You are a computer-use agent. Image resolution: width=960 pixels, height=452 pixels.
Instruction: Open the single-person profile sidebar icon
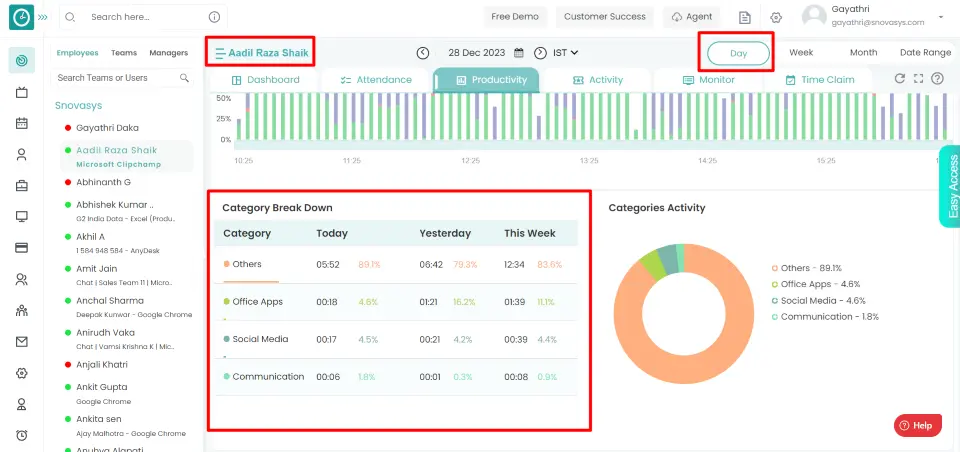(x=21, y=154)
